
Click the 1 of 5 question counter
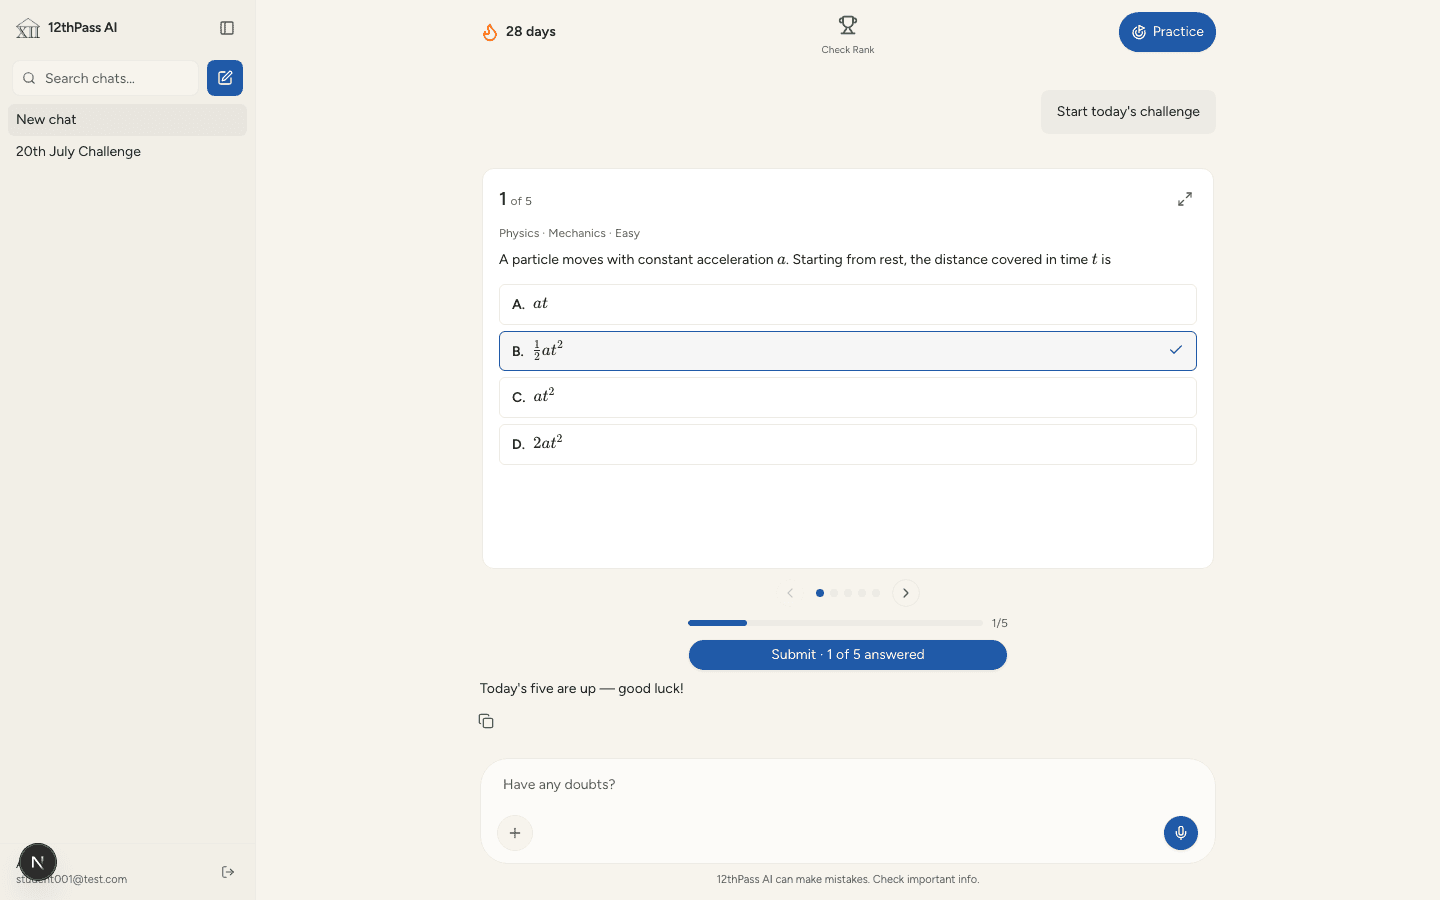click(x=515, y=200)
